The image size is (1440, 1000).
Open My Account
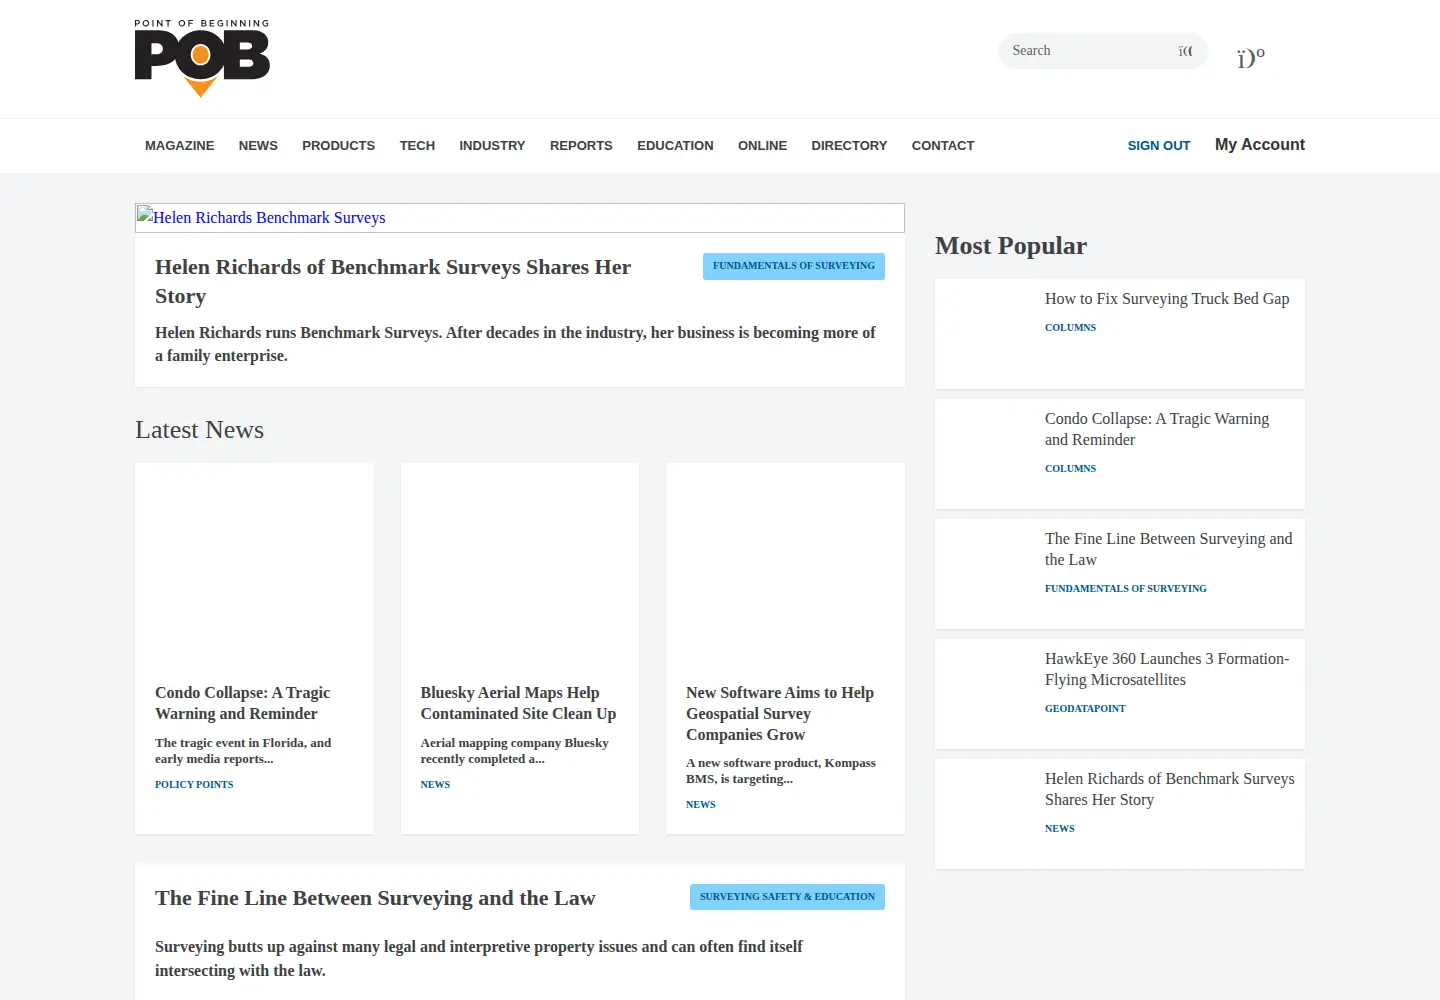[x=1260, y=145]
